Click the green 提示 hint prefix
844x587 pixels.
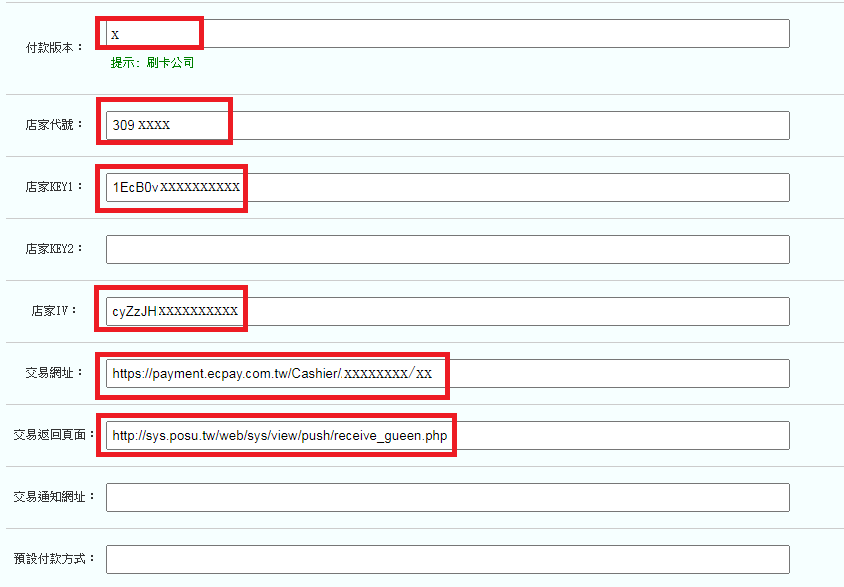(x=124, y=63)
